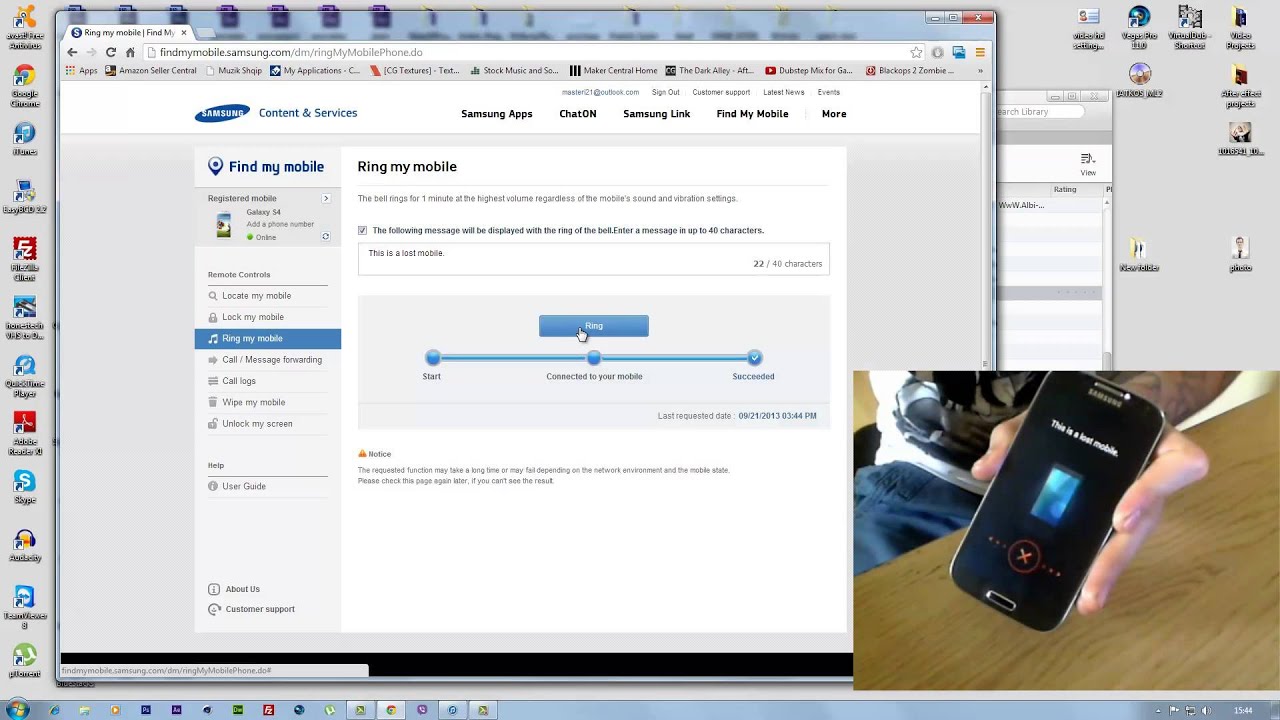
Task: Click the Connected to your mobile marker
Action: pyautogui.click(x=594, y=358)
